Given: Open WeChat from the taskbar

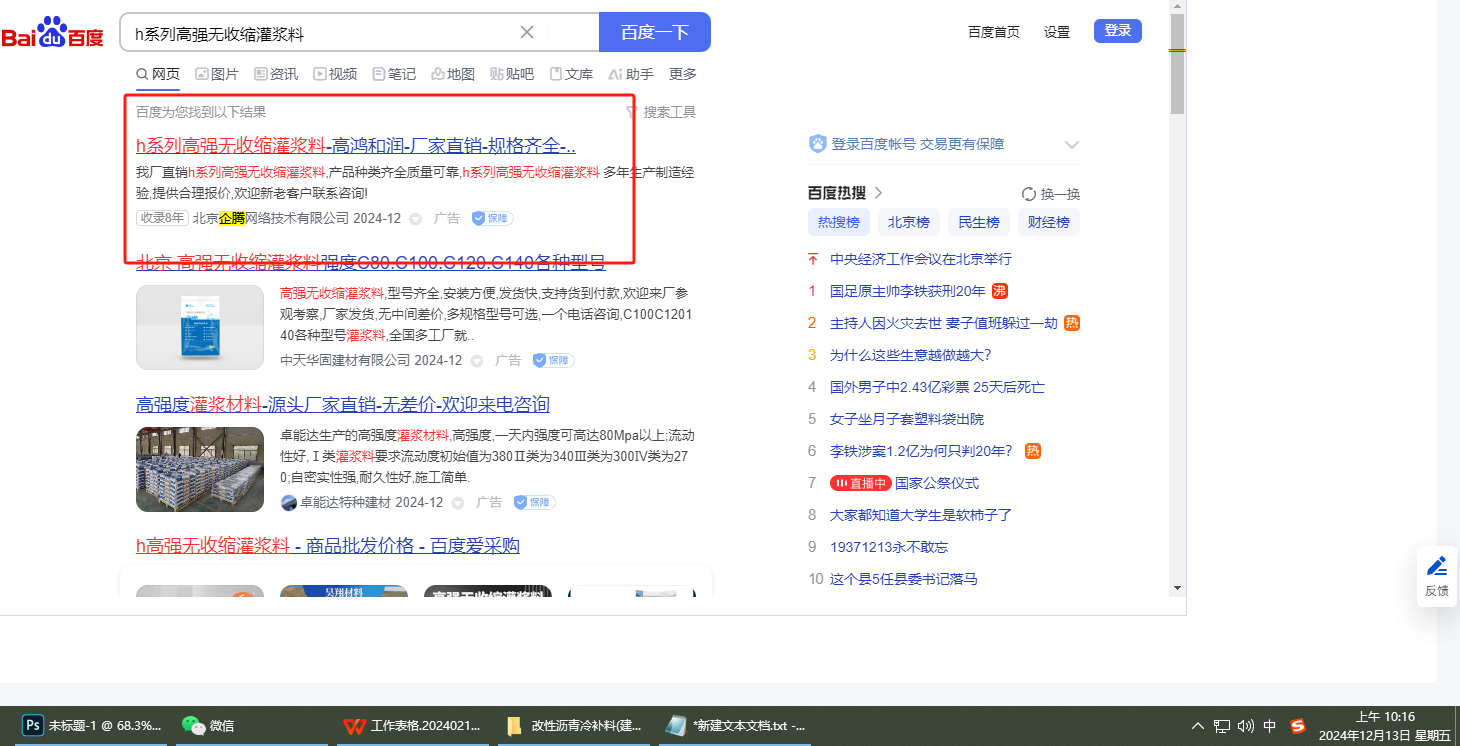Looking at the screenshot, I should pos(193,726).
